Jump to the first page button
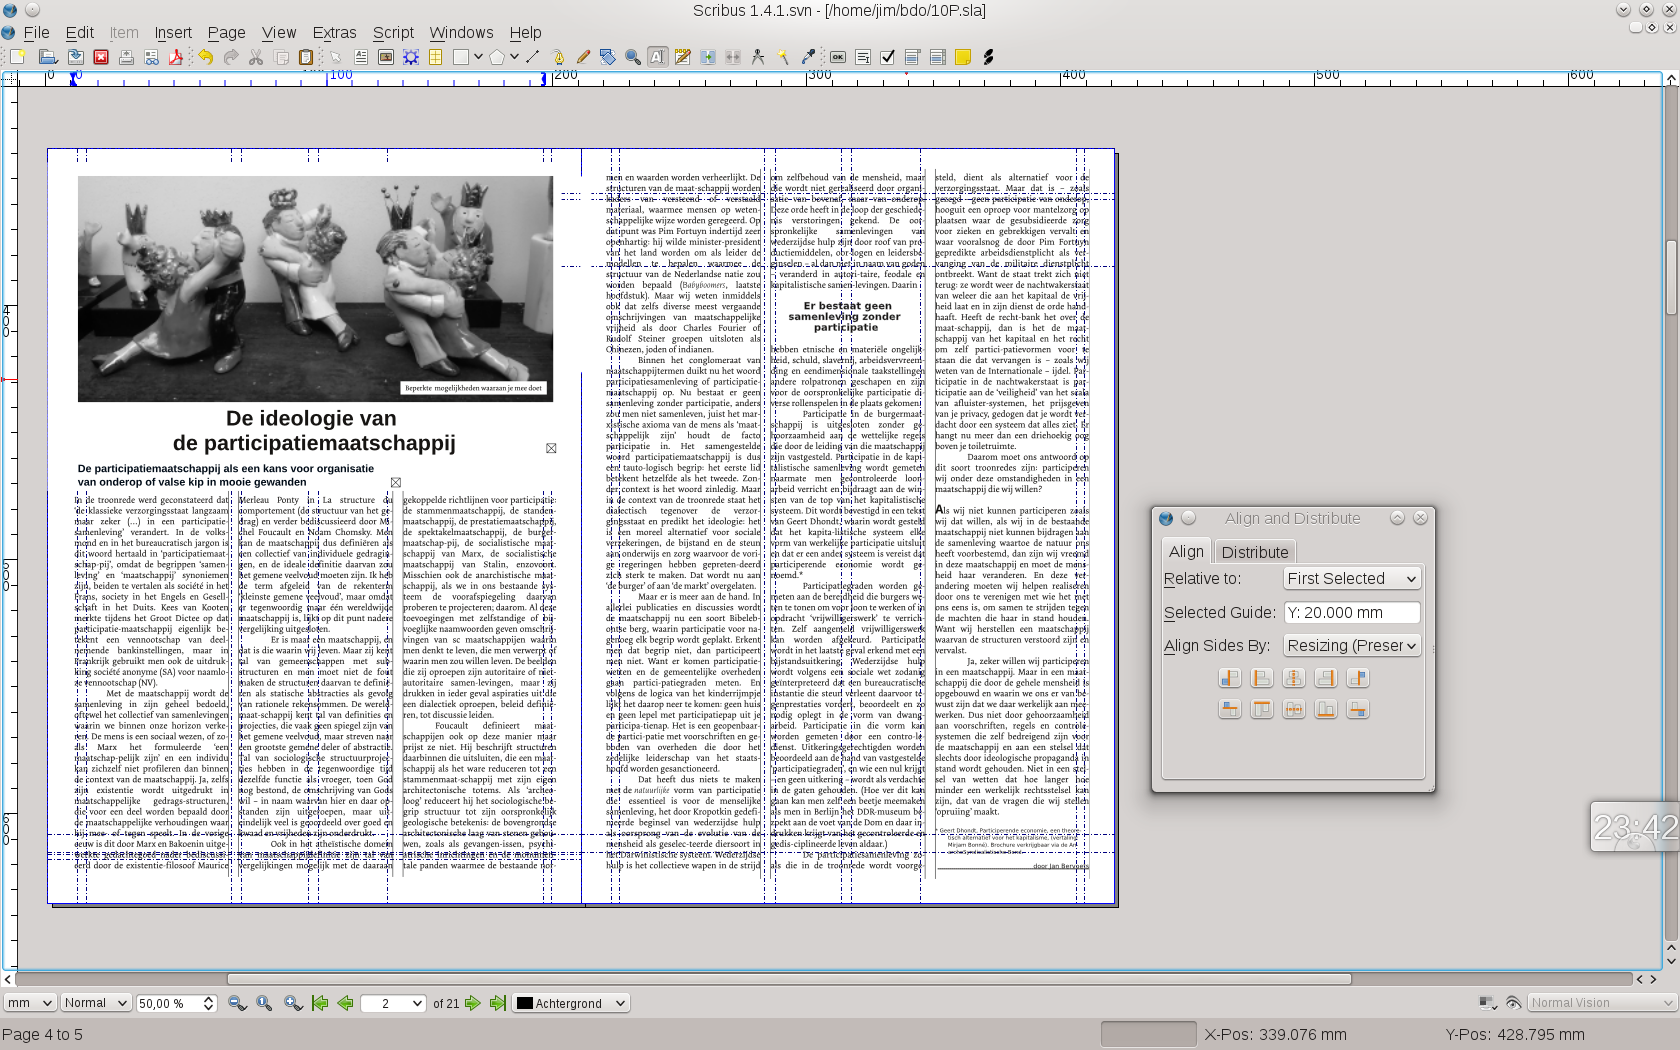The height and width of the screenshot is (1050, 1680). [x=320, y=1003]
